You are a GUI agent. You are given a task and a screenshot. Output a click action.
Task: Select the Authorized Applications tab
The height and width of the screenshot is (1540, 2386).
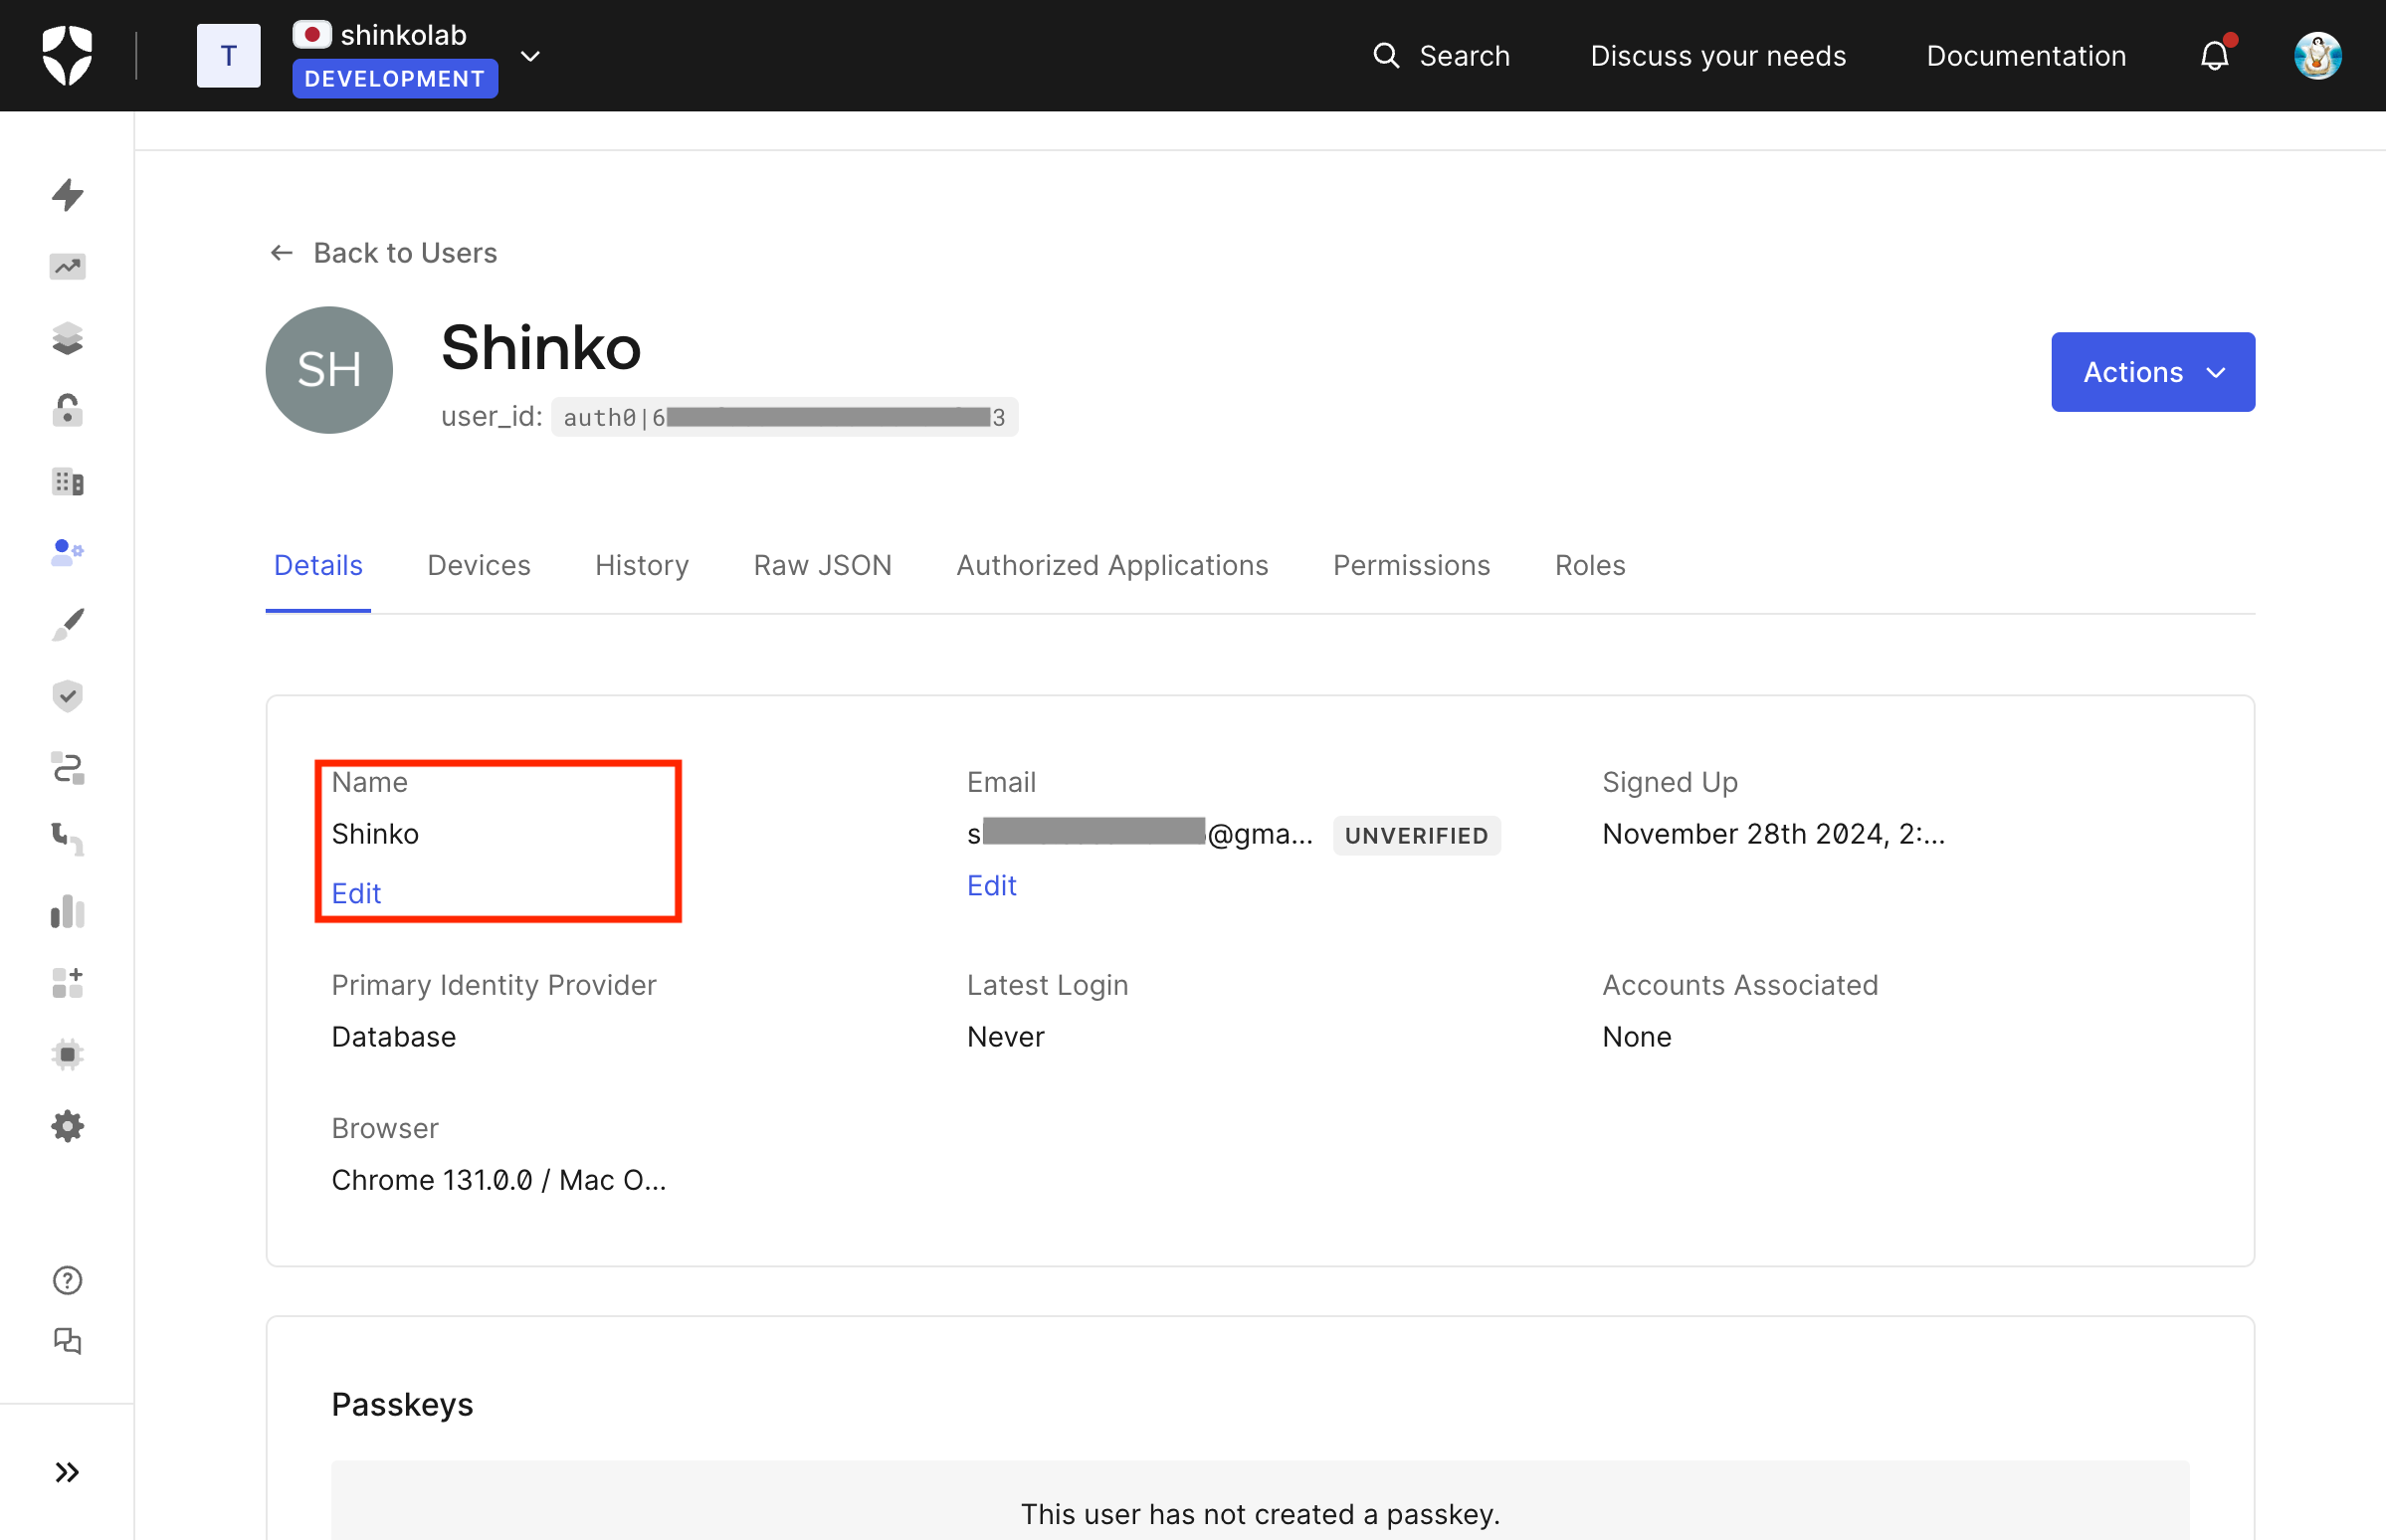[1112, 565]
